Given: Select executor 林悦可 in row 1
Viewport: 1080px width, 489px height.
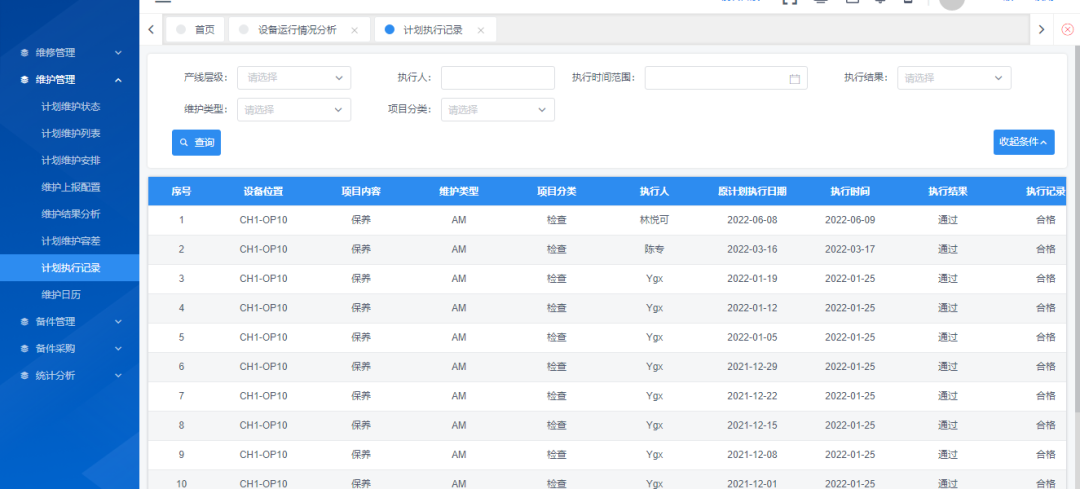Looking at the screenshot, I should click(x=654, y=220).
